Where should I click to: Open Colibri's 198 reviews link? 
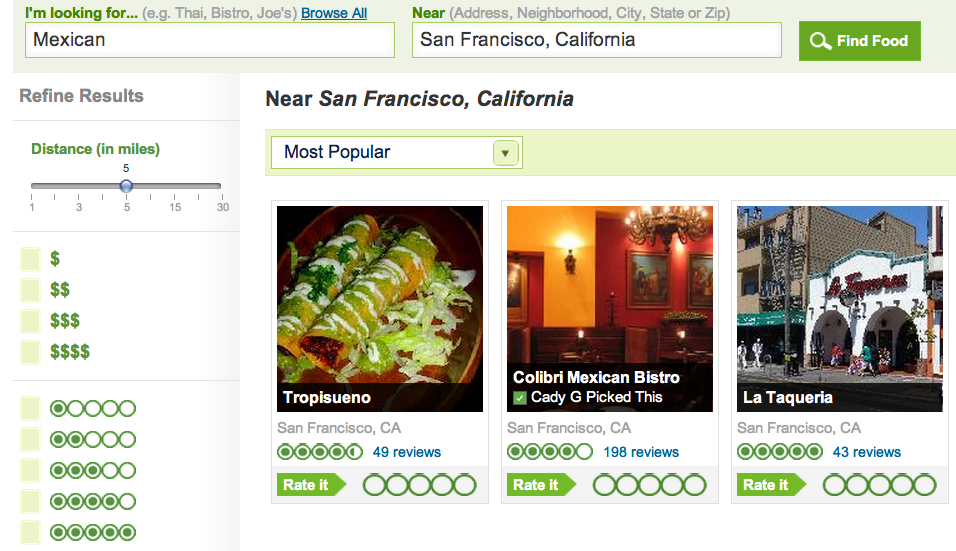(x=641, y=452)
